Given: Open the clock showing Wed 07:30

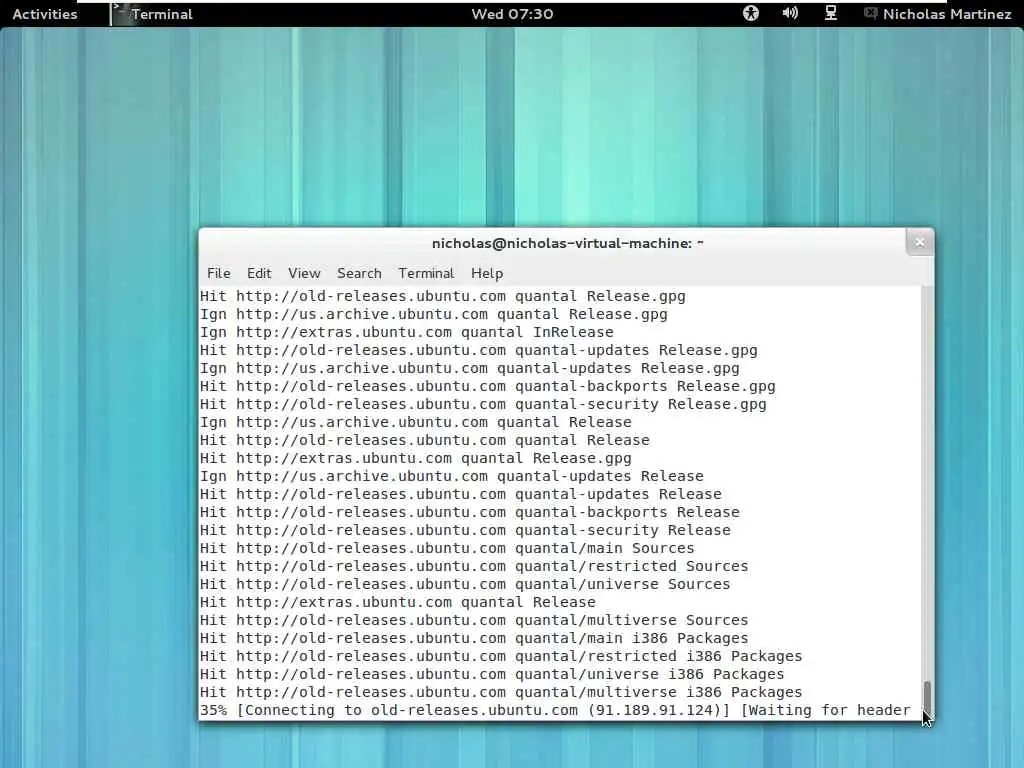Looking at the screenshot, I should point(512,14).
